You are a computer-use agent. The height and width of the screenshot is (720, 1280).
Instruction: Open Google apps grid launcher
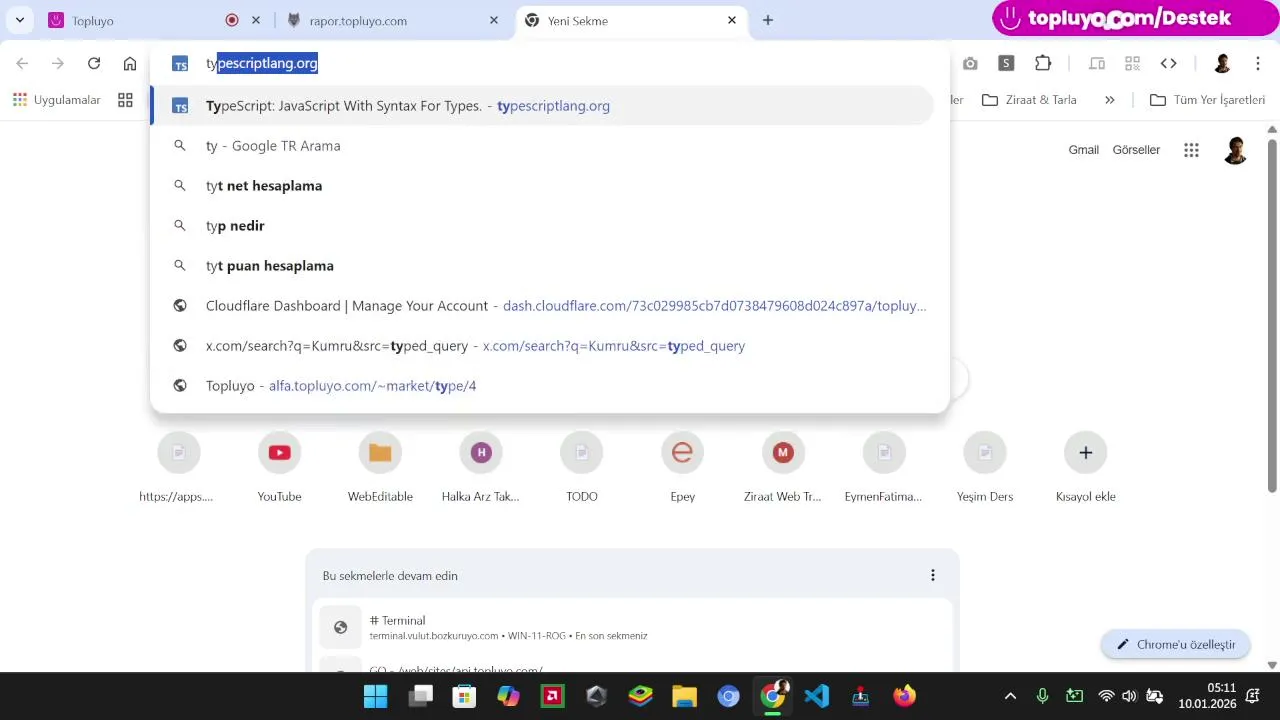1191,150
